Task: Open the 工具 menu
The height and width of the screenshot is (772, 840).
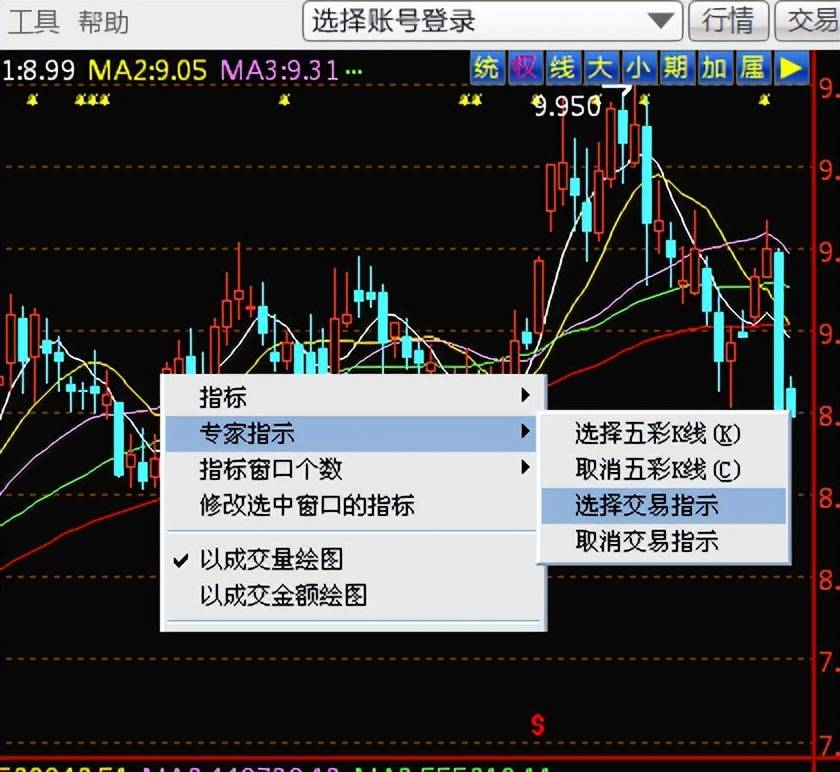Action: [33, 23]
